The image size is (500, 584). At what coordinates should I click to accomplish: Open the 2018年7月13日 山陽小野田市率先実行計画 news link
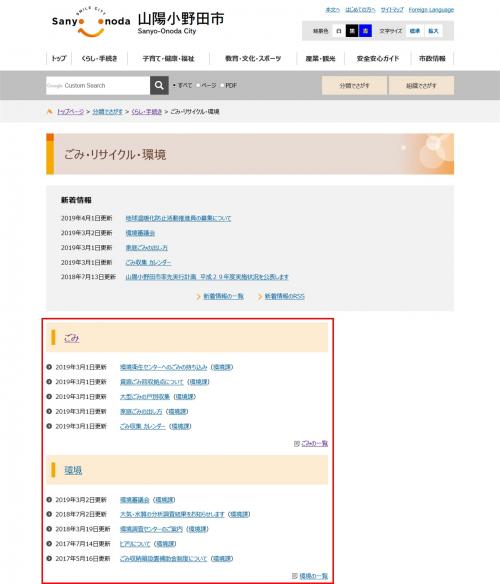[207, 277]
